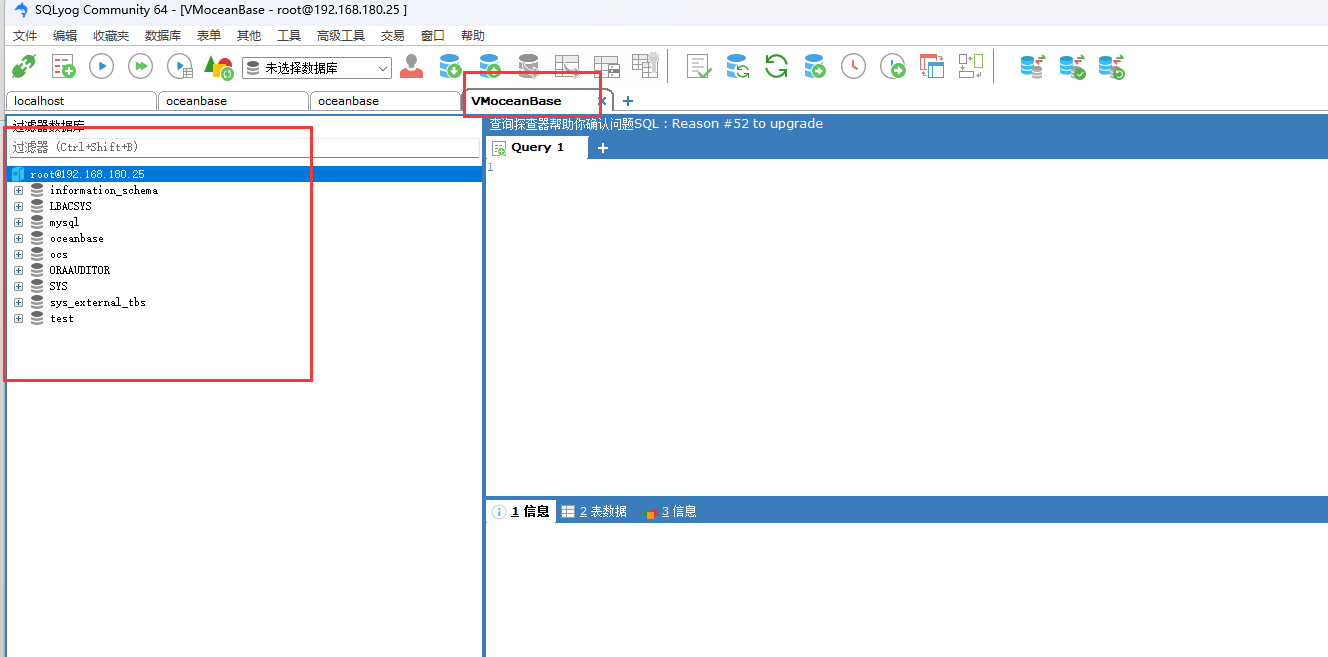Click the purple, green, red boxes layout icon
The height and width of the screenshot is (657, 1328).
tap(971, 67)
